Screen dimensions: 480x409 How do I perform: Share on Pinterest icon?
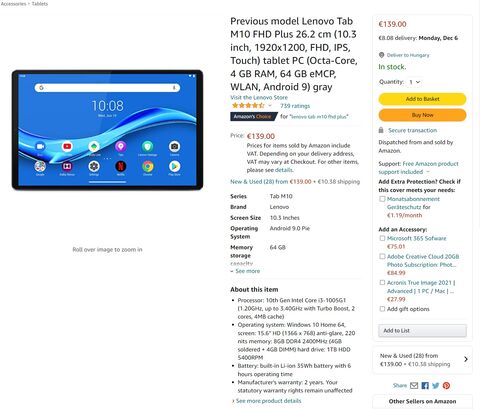click(446, 385)
